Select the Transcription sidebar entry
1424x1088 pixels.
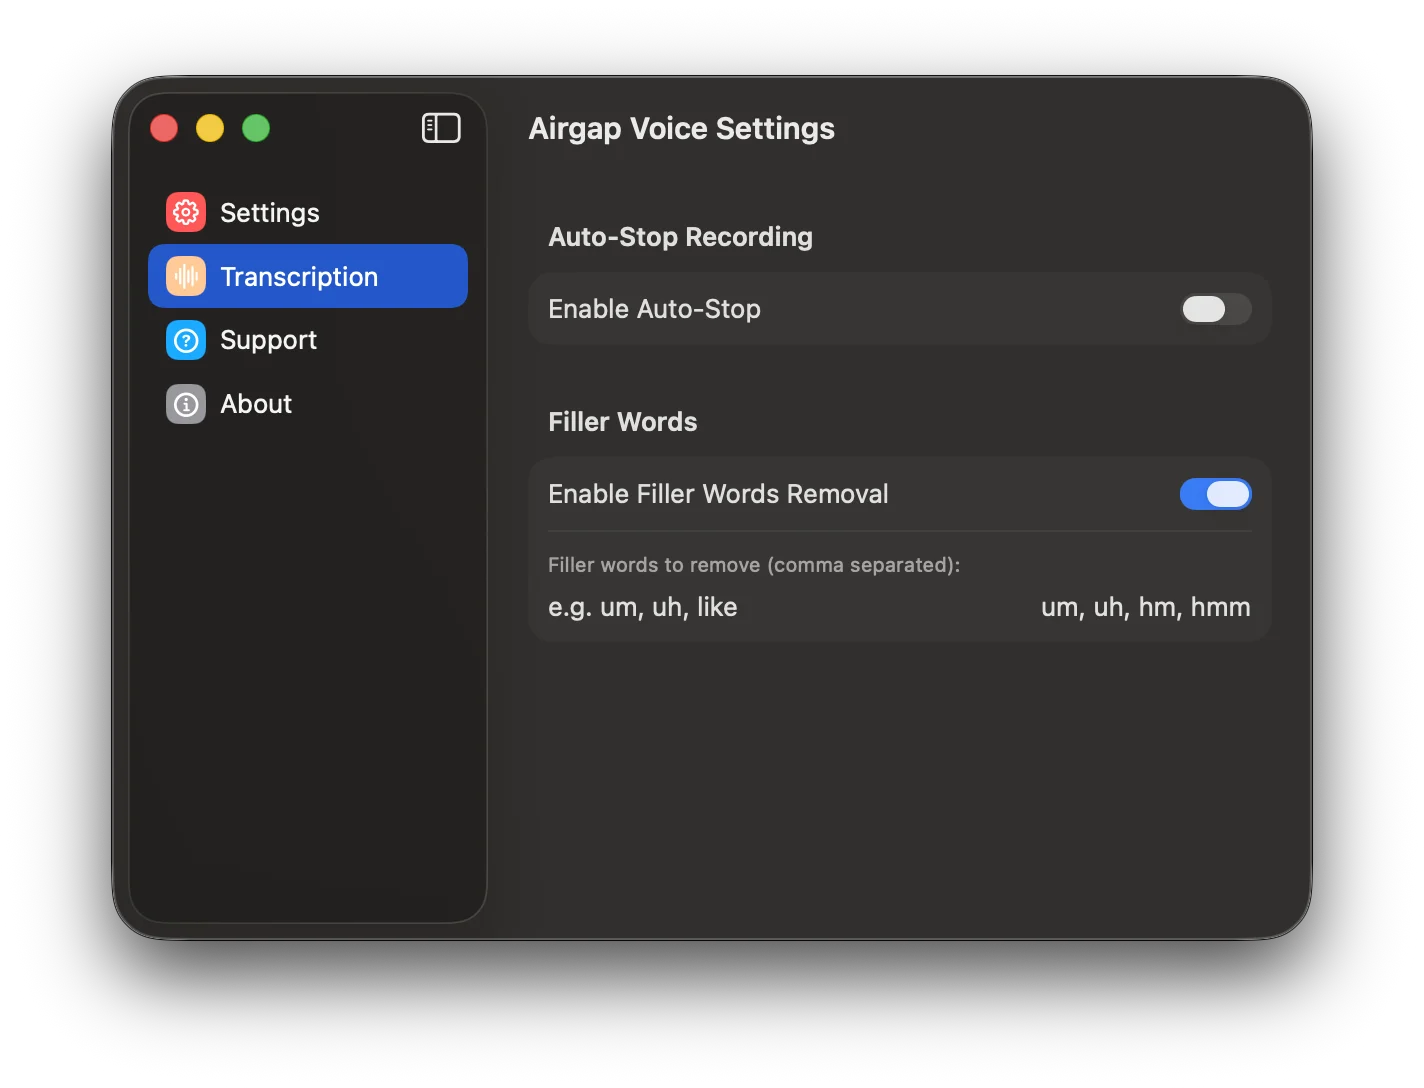click(x=298, y=276)
